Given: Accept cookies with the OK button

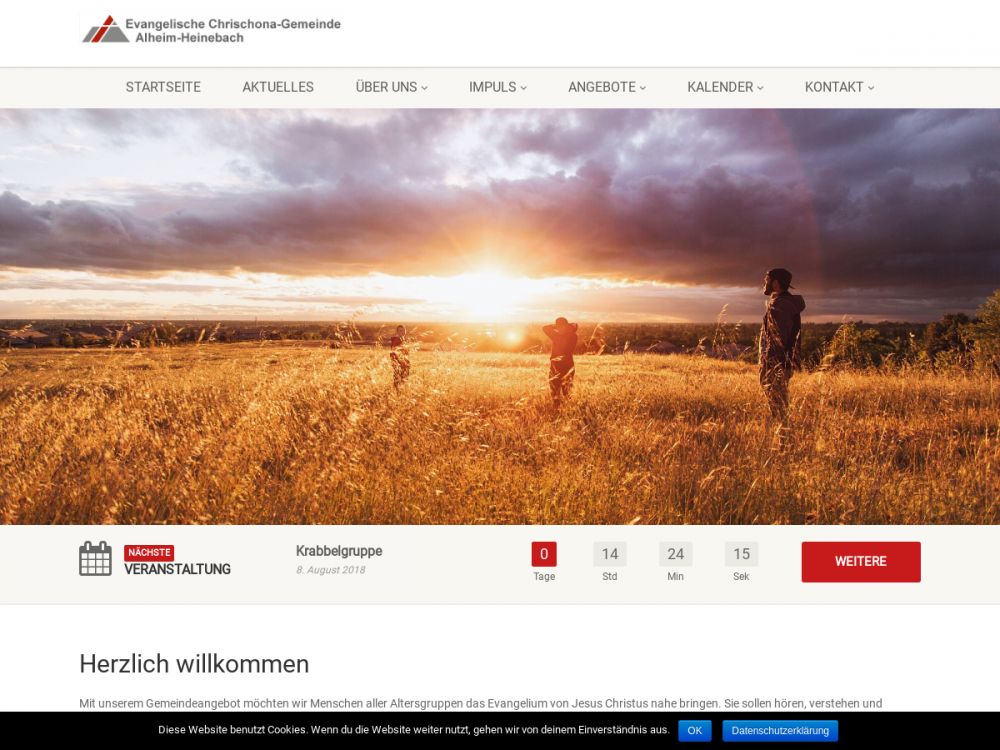Looking at the screenshot, I should pos(695,731).
